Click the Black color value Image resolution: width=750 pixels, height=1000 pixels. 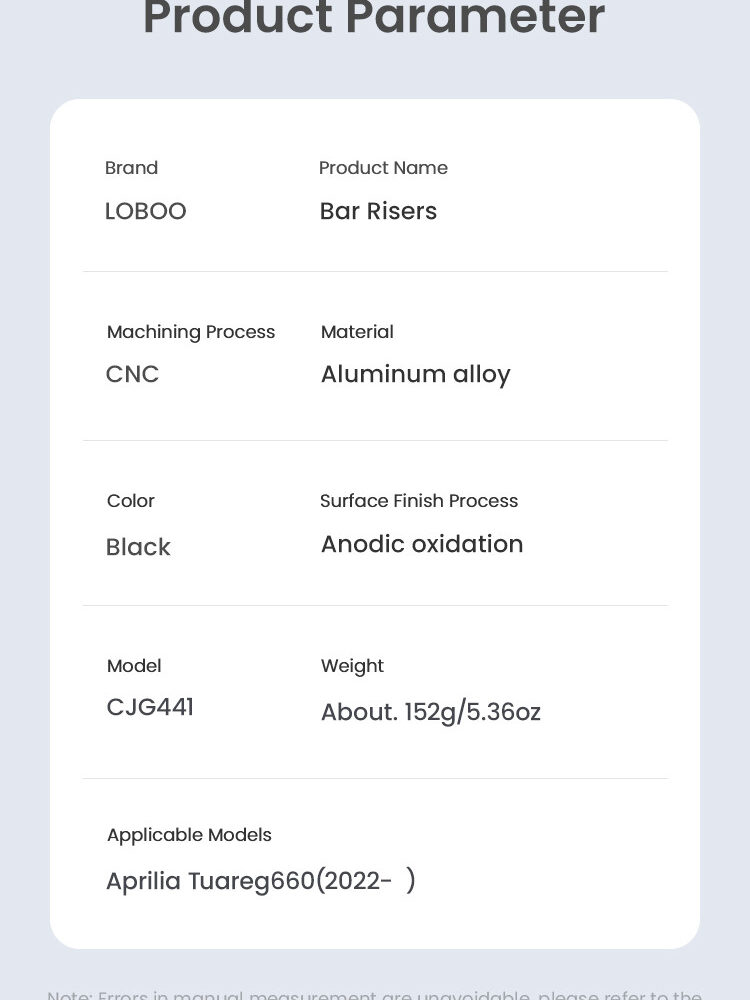[x=138, y=547]
